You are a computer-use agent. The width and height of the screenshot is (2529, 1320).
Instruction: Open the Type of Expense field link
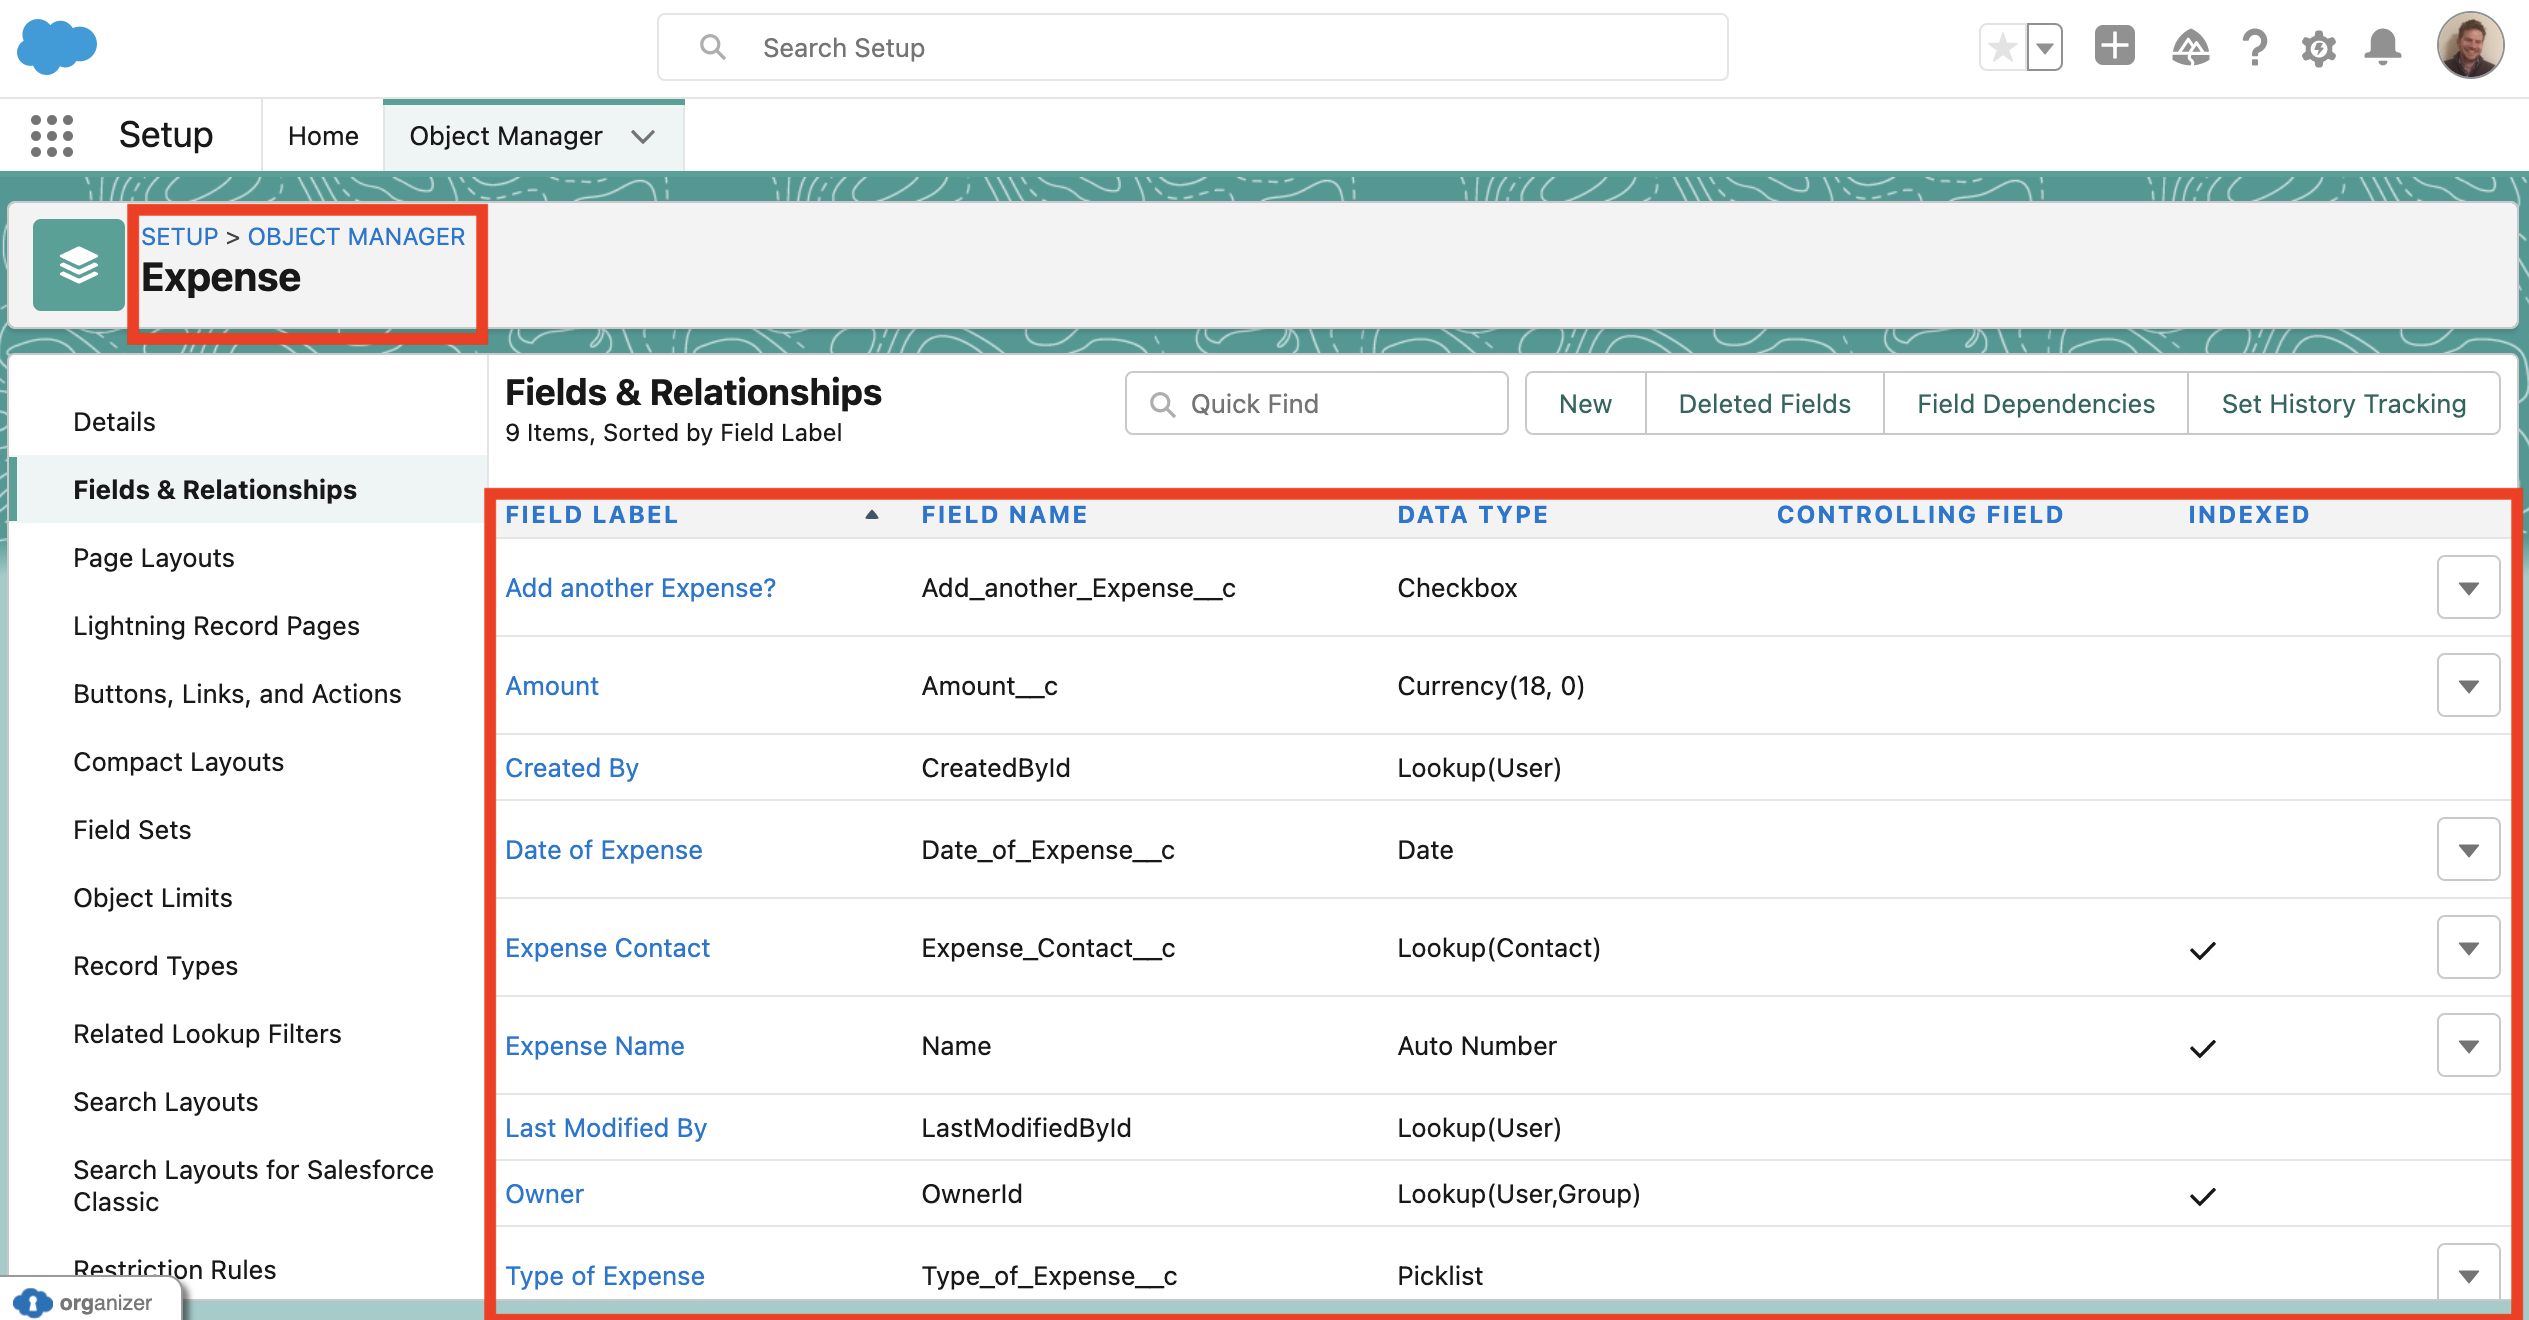(x=604, y=1276)
